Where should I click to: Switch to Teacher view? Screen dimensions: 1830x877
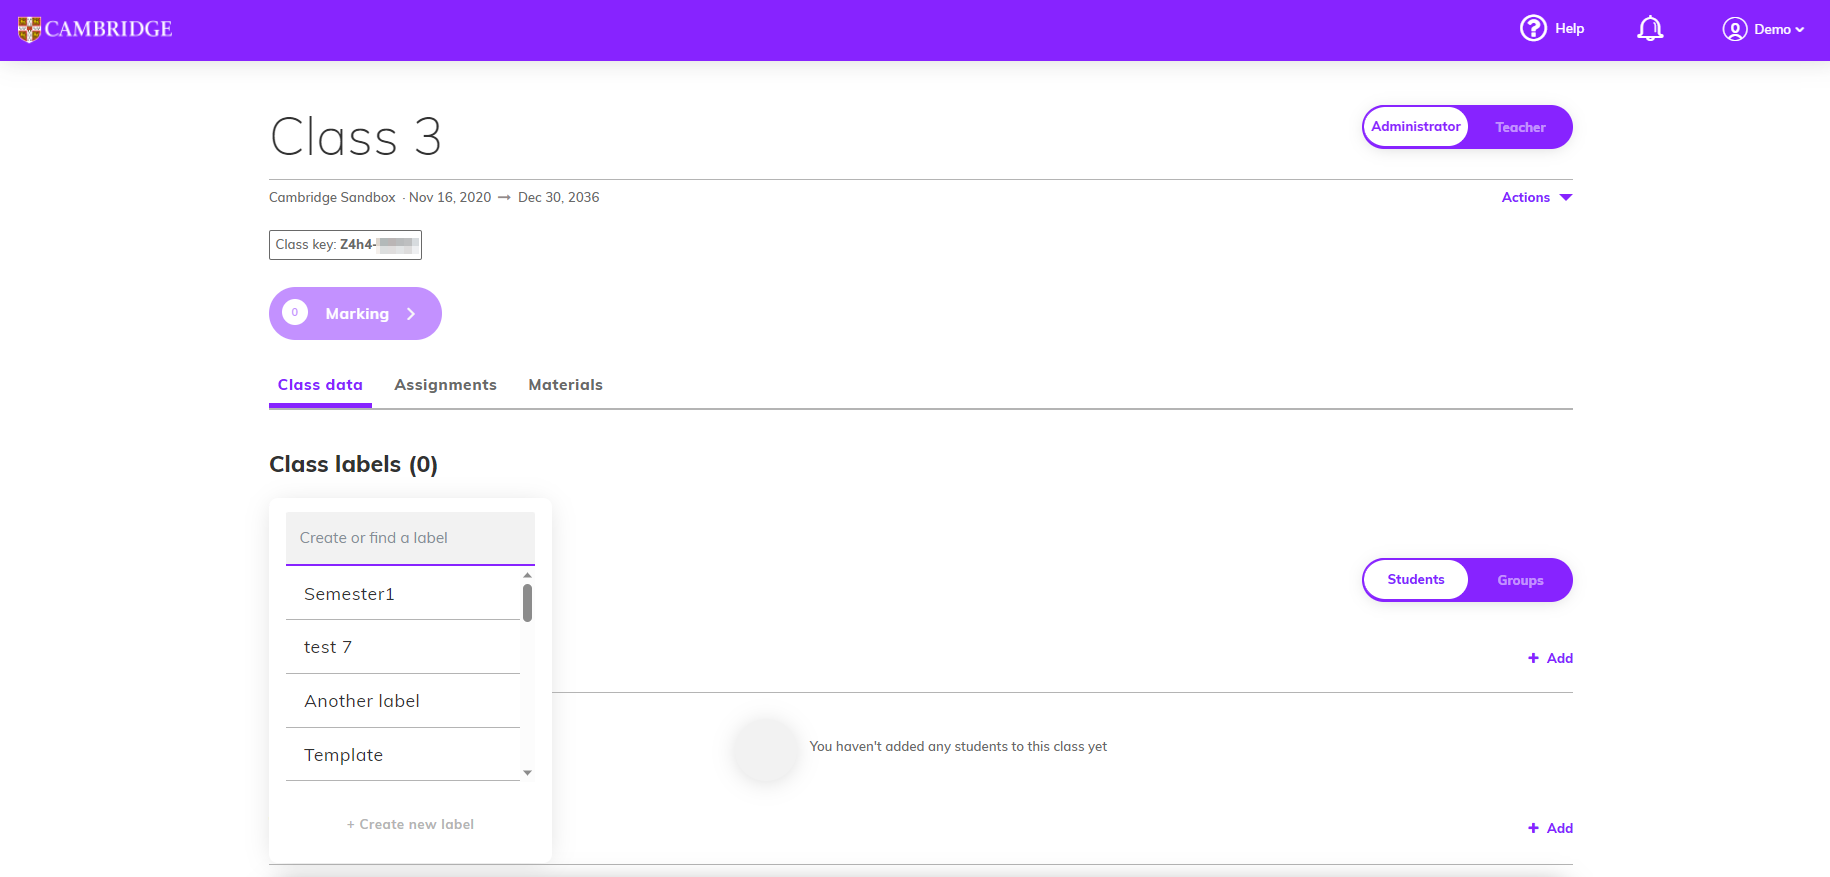[1520, 127]
